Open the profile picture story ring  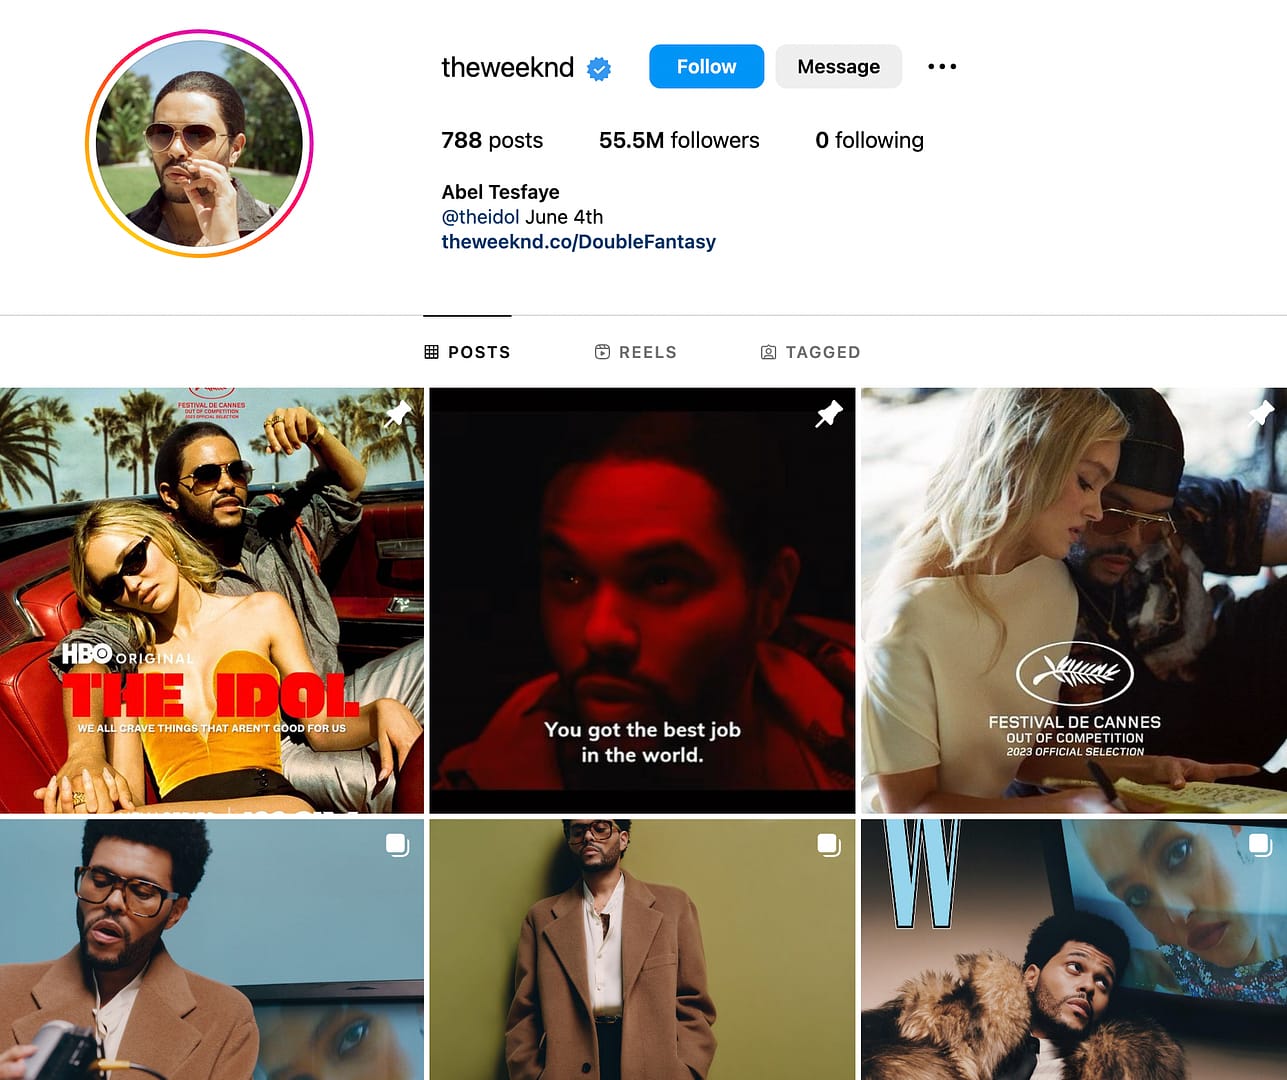[x=199, y=143]
